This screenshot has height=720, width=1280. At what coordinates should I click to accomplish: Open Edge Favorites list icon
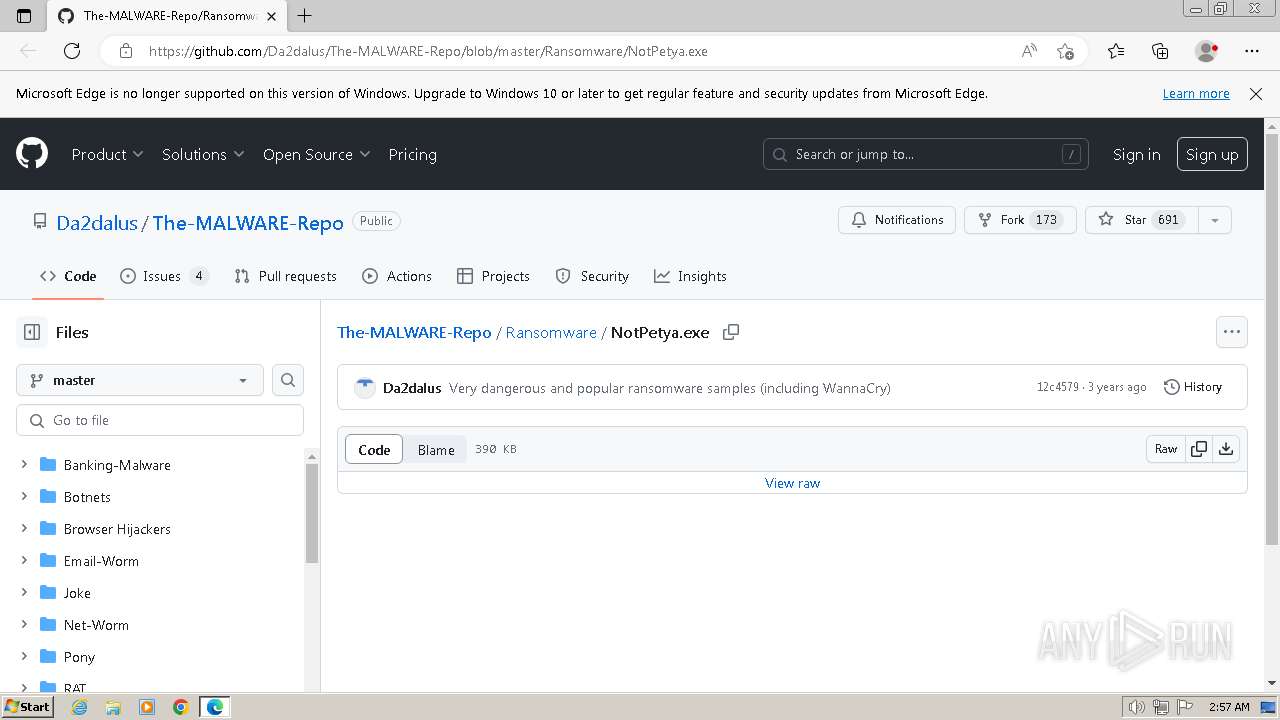pos(1116,51)
